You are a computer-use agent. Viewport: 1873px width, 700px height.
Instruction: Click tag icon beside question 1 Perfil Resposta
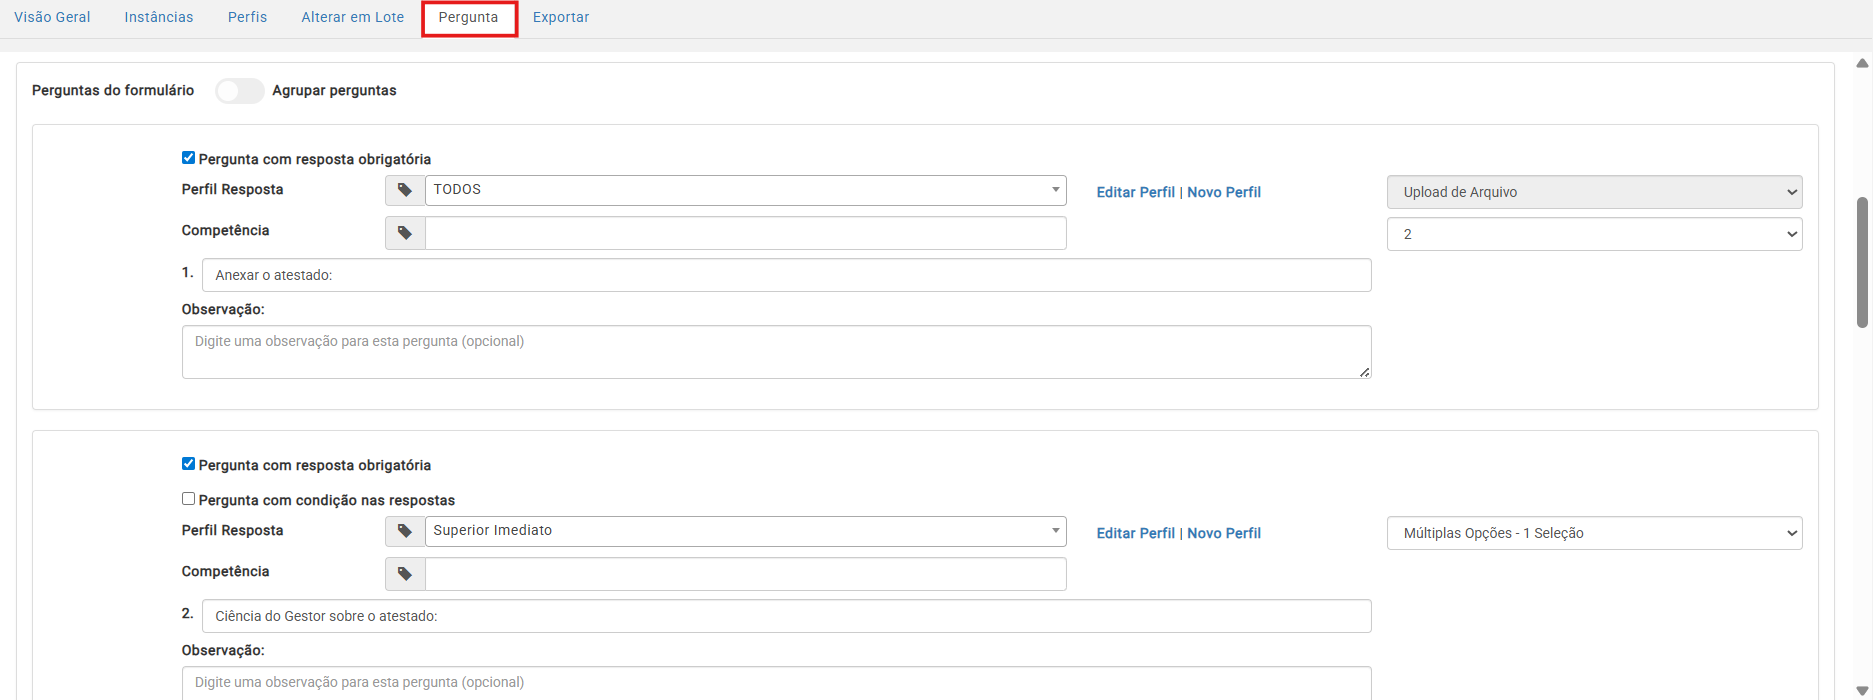point(405,190)
